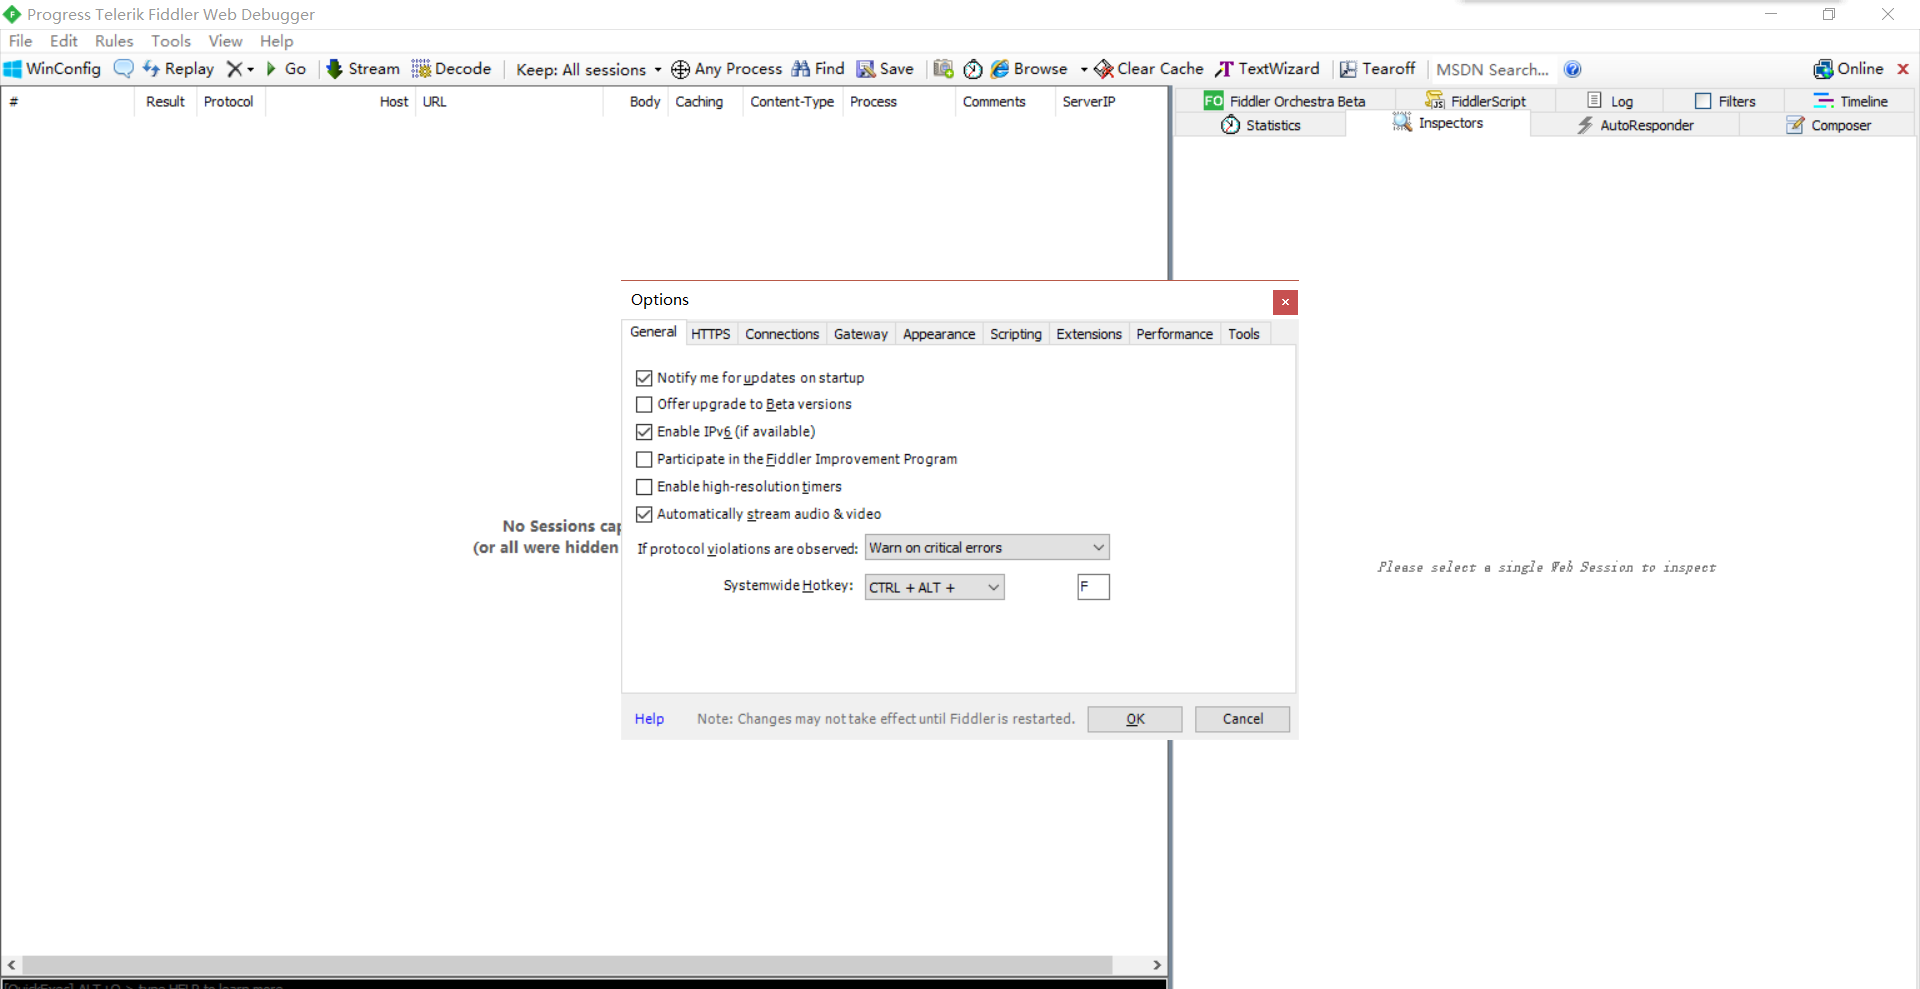The width and height of the screenshot is (1920, 989).
Task: Click the hotkey letter input field
Action: (1093, 587)
